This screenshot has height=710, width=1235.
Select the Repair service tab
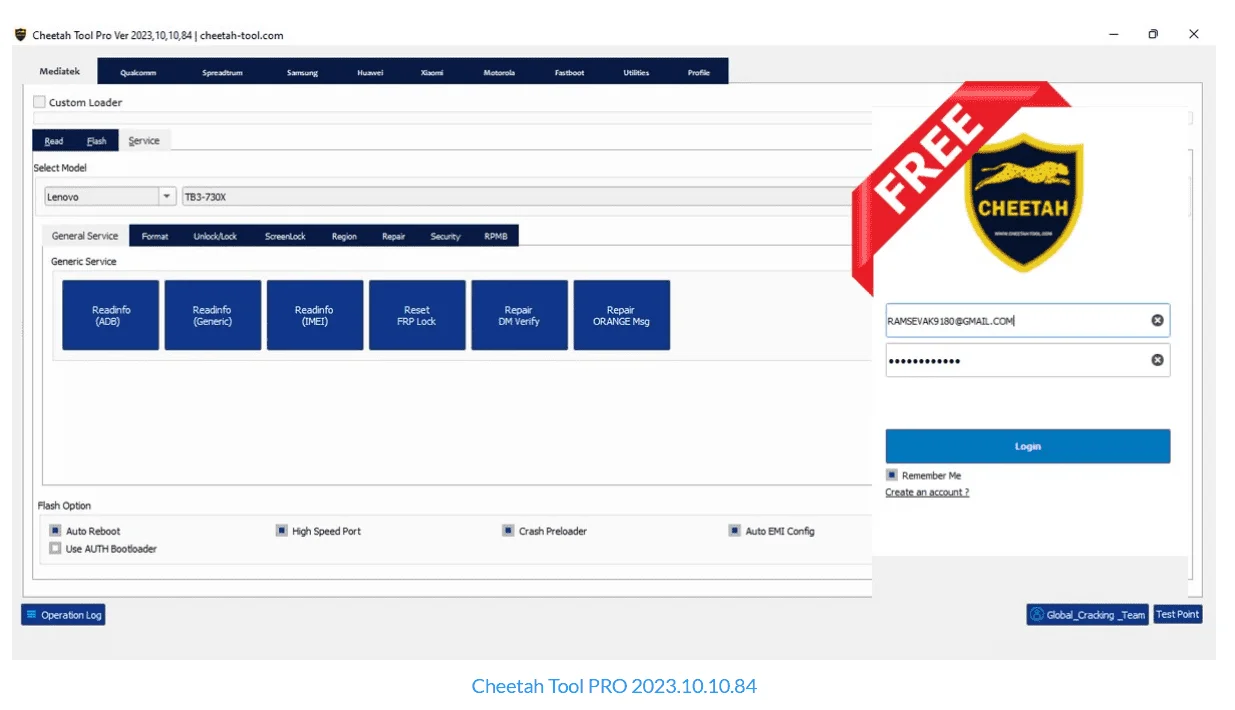(394, 236)
